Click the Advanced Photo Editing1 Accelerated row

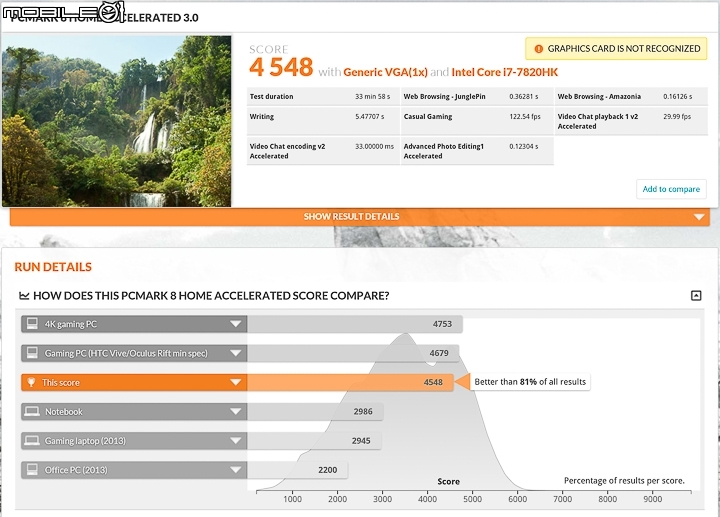click(477, 151)
